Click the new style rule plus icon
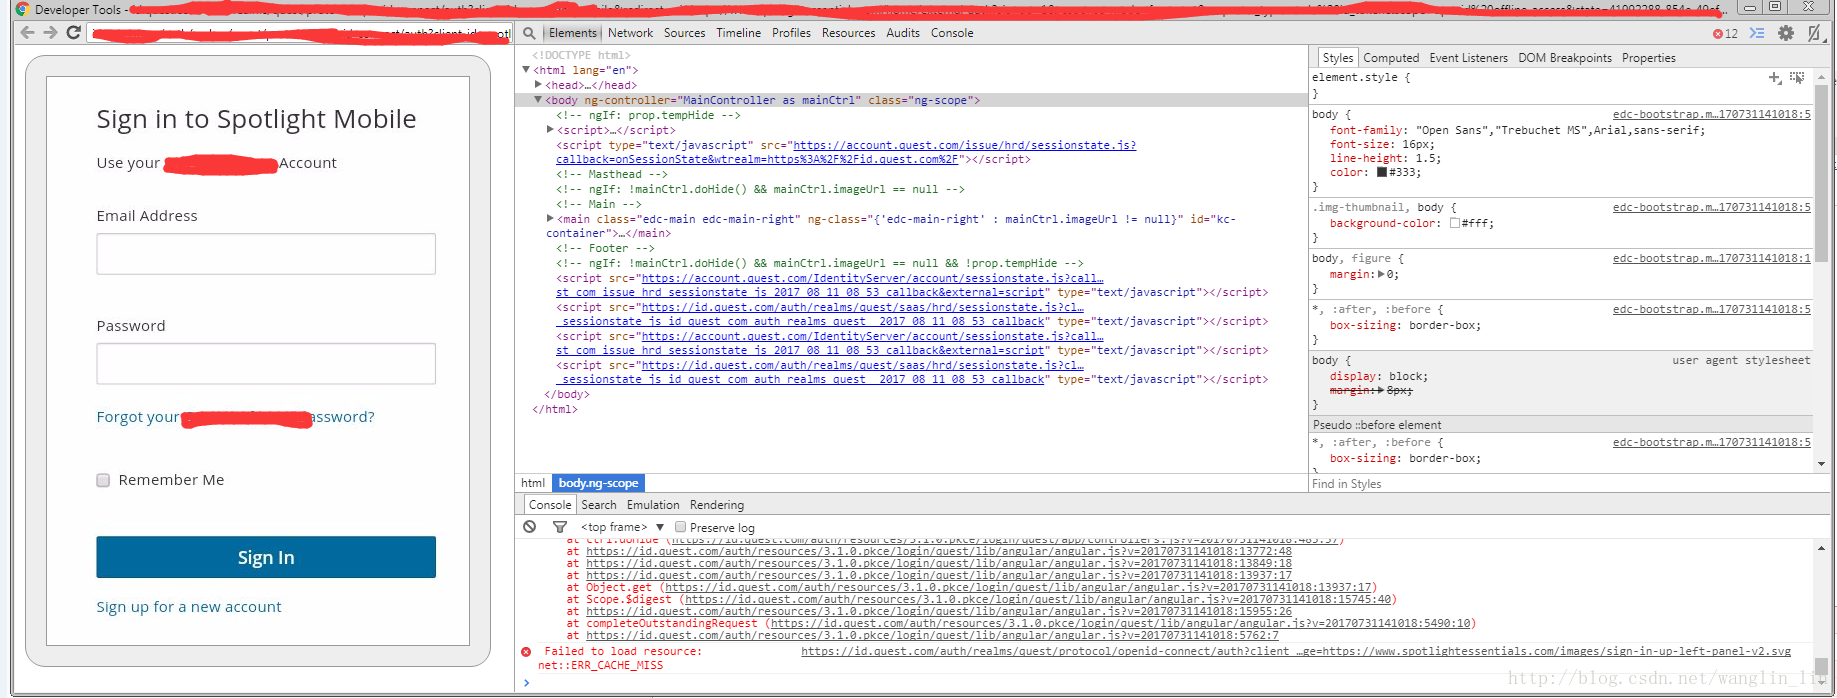 point(1775,77)
